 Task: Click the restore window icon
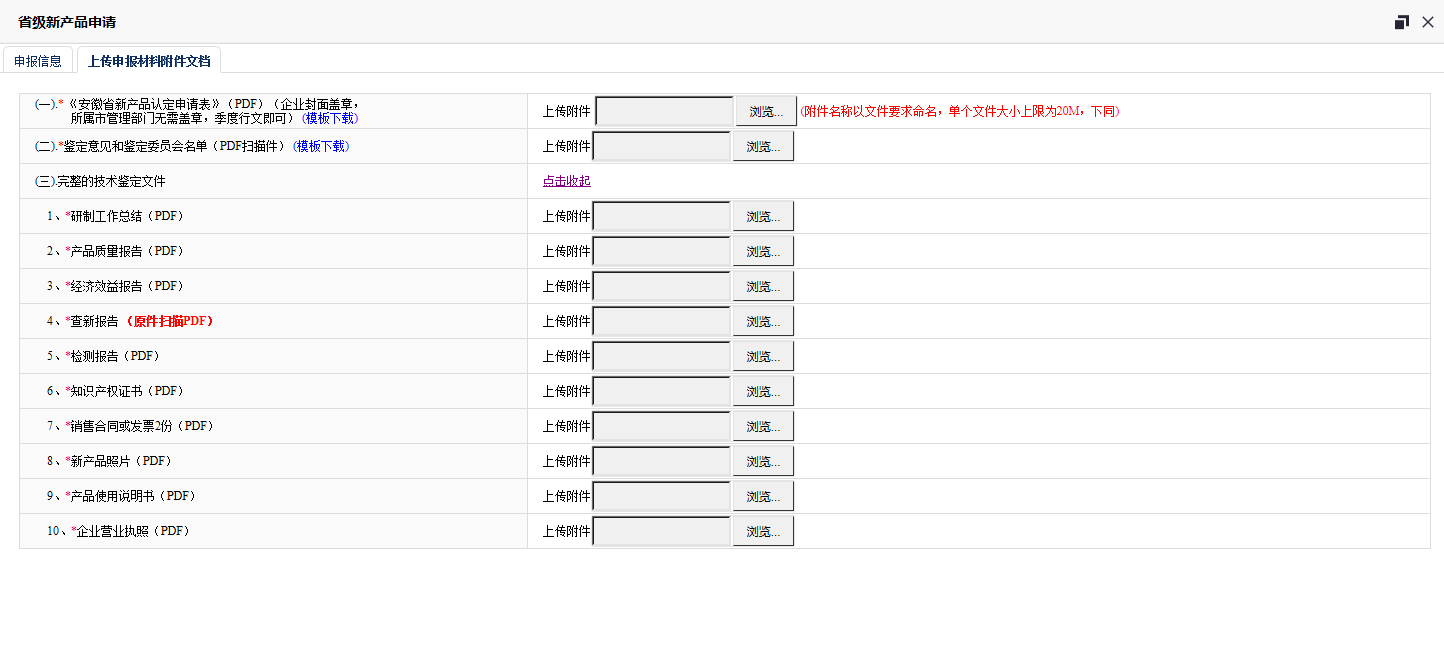(x=1401, y=22)
